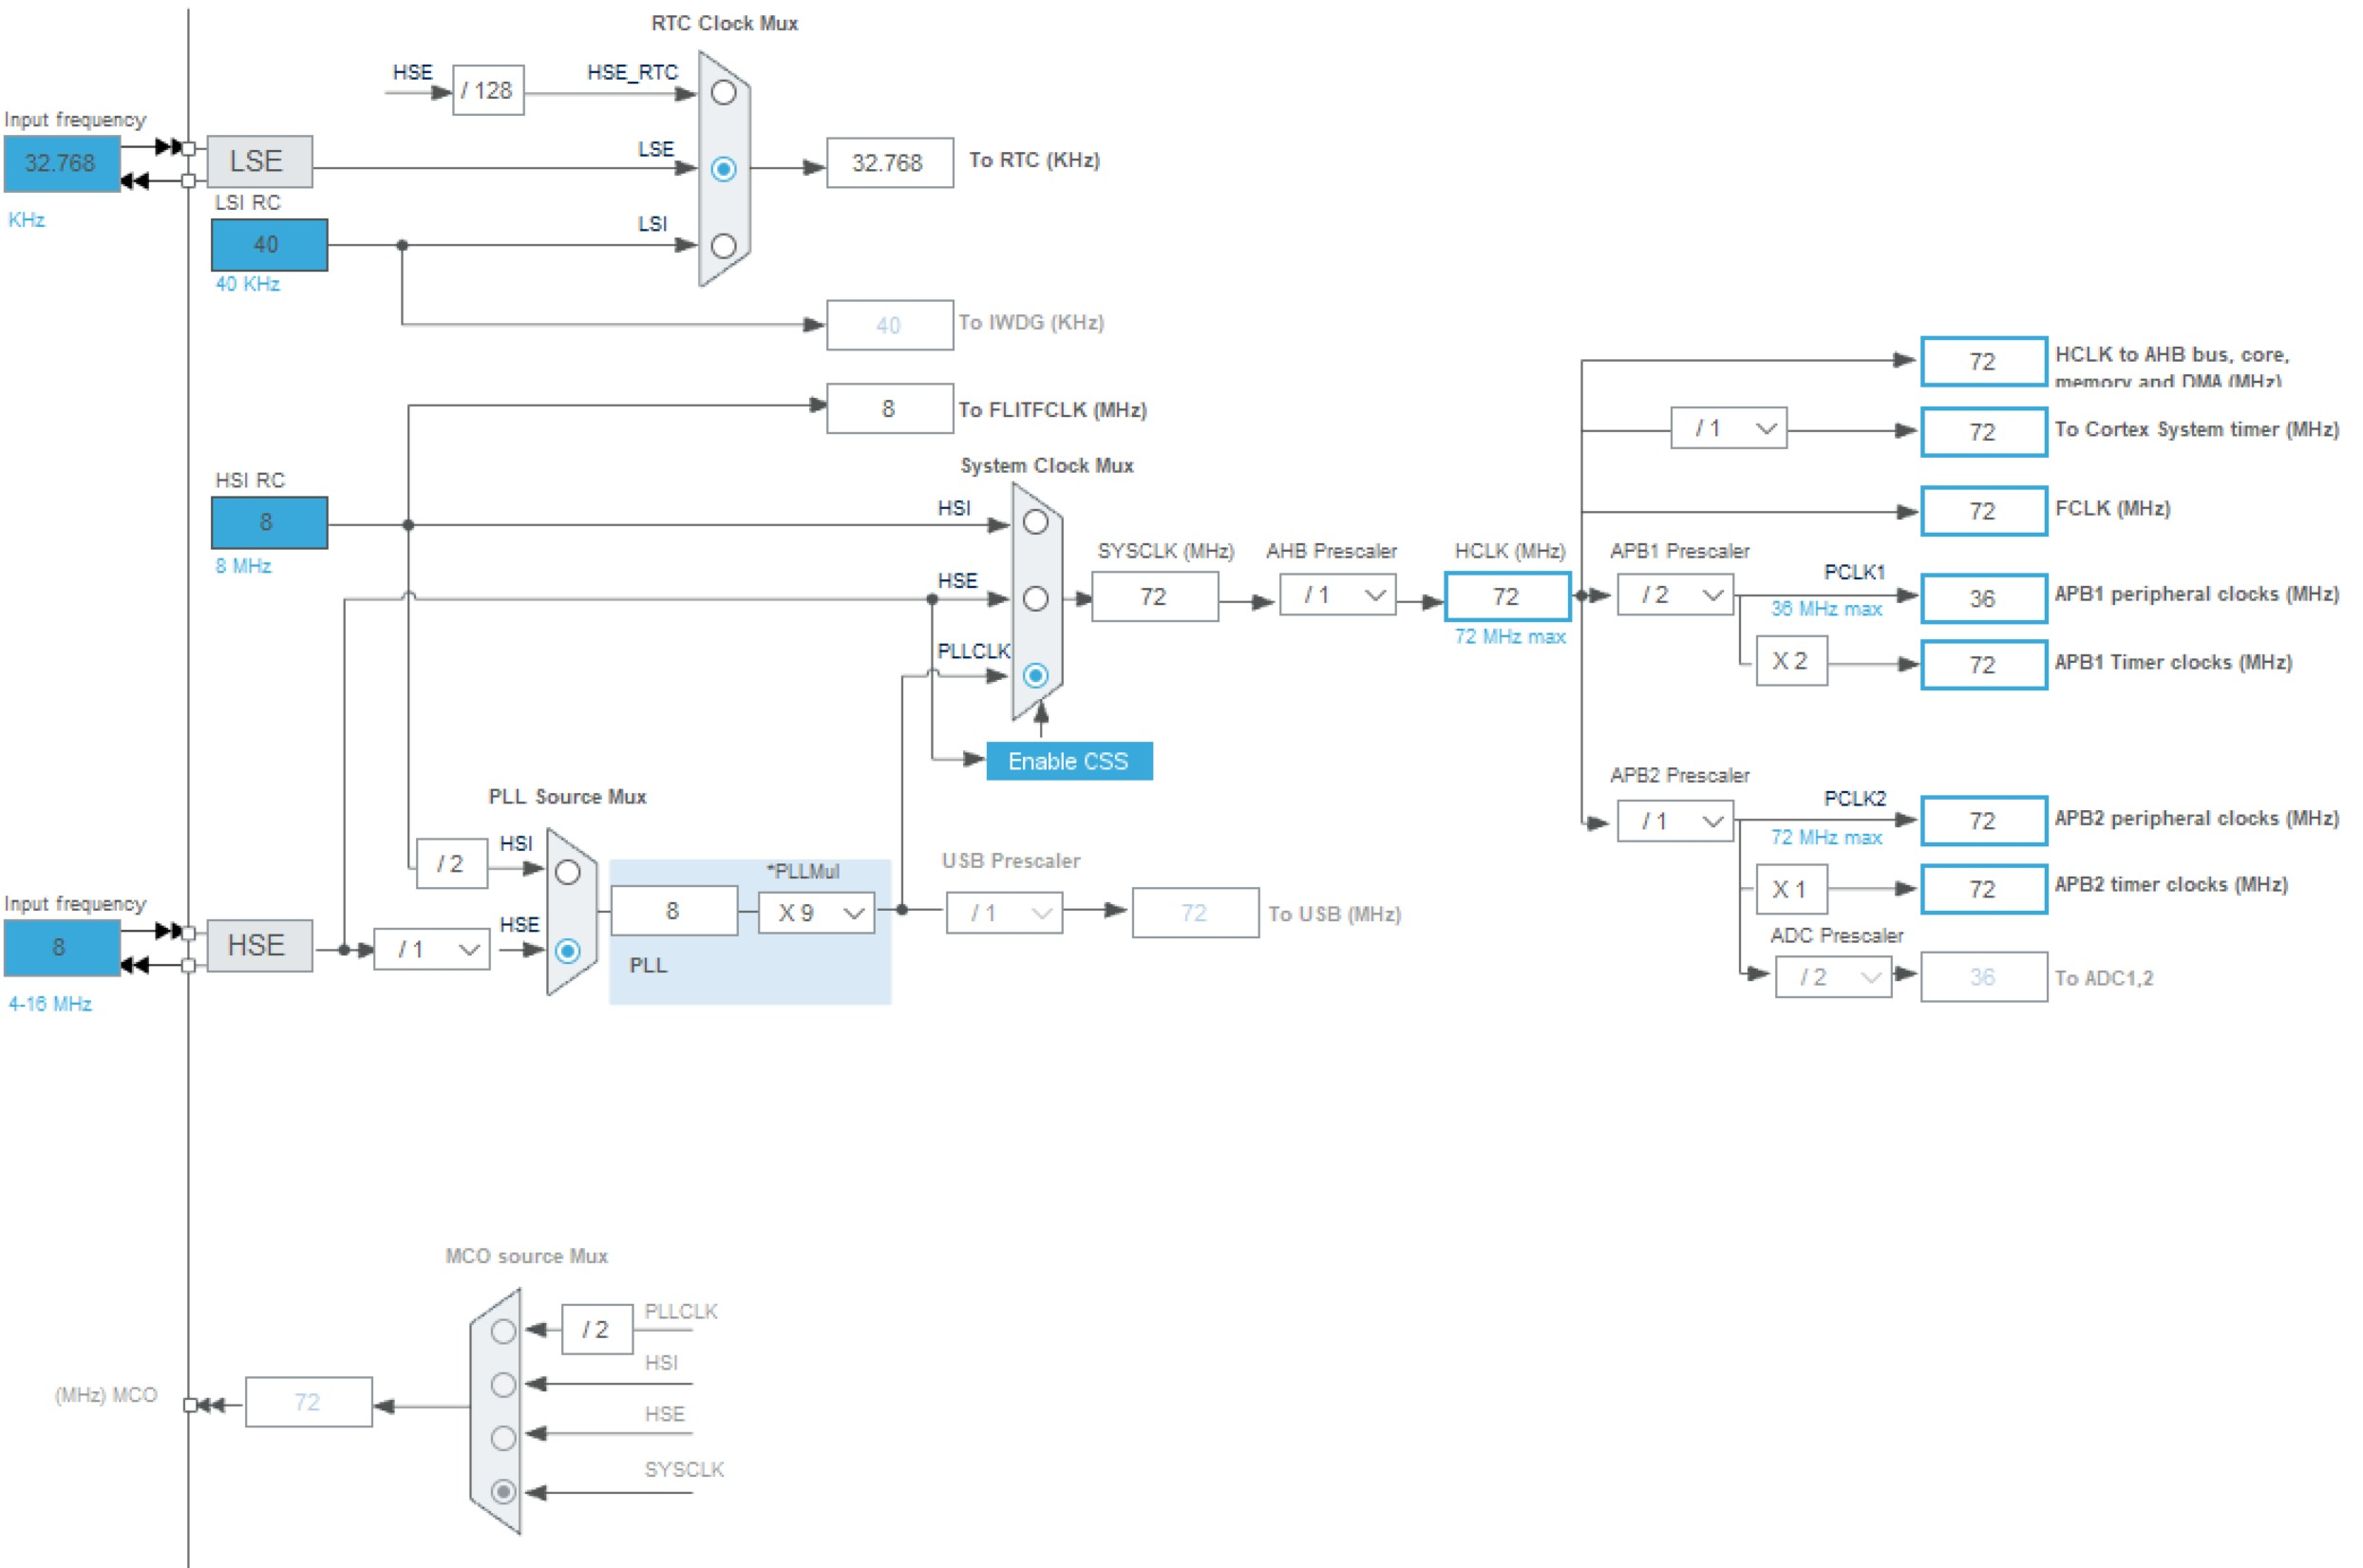The width and height of the screenshot is (2363, 1568).
Task: Open the AHB Prescaler dropdown
Action: [x=1336, y=596]
